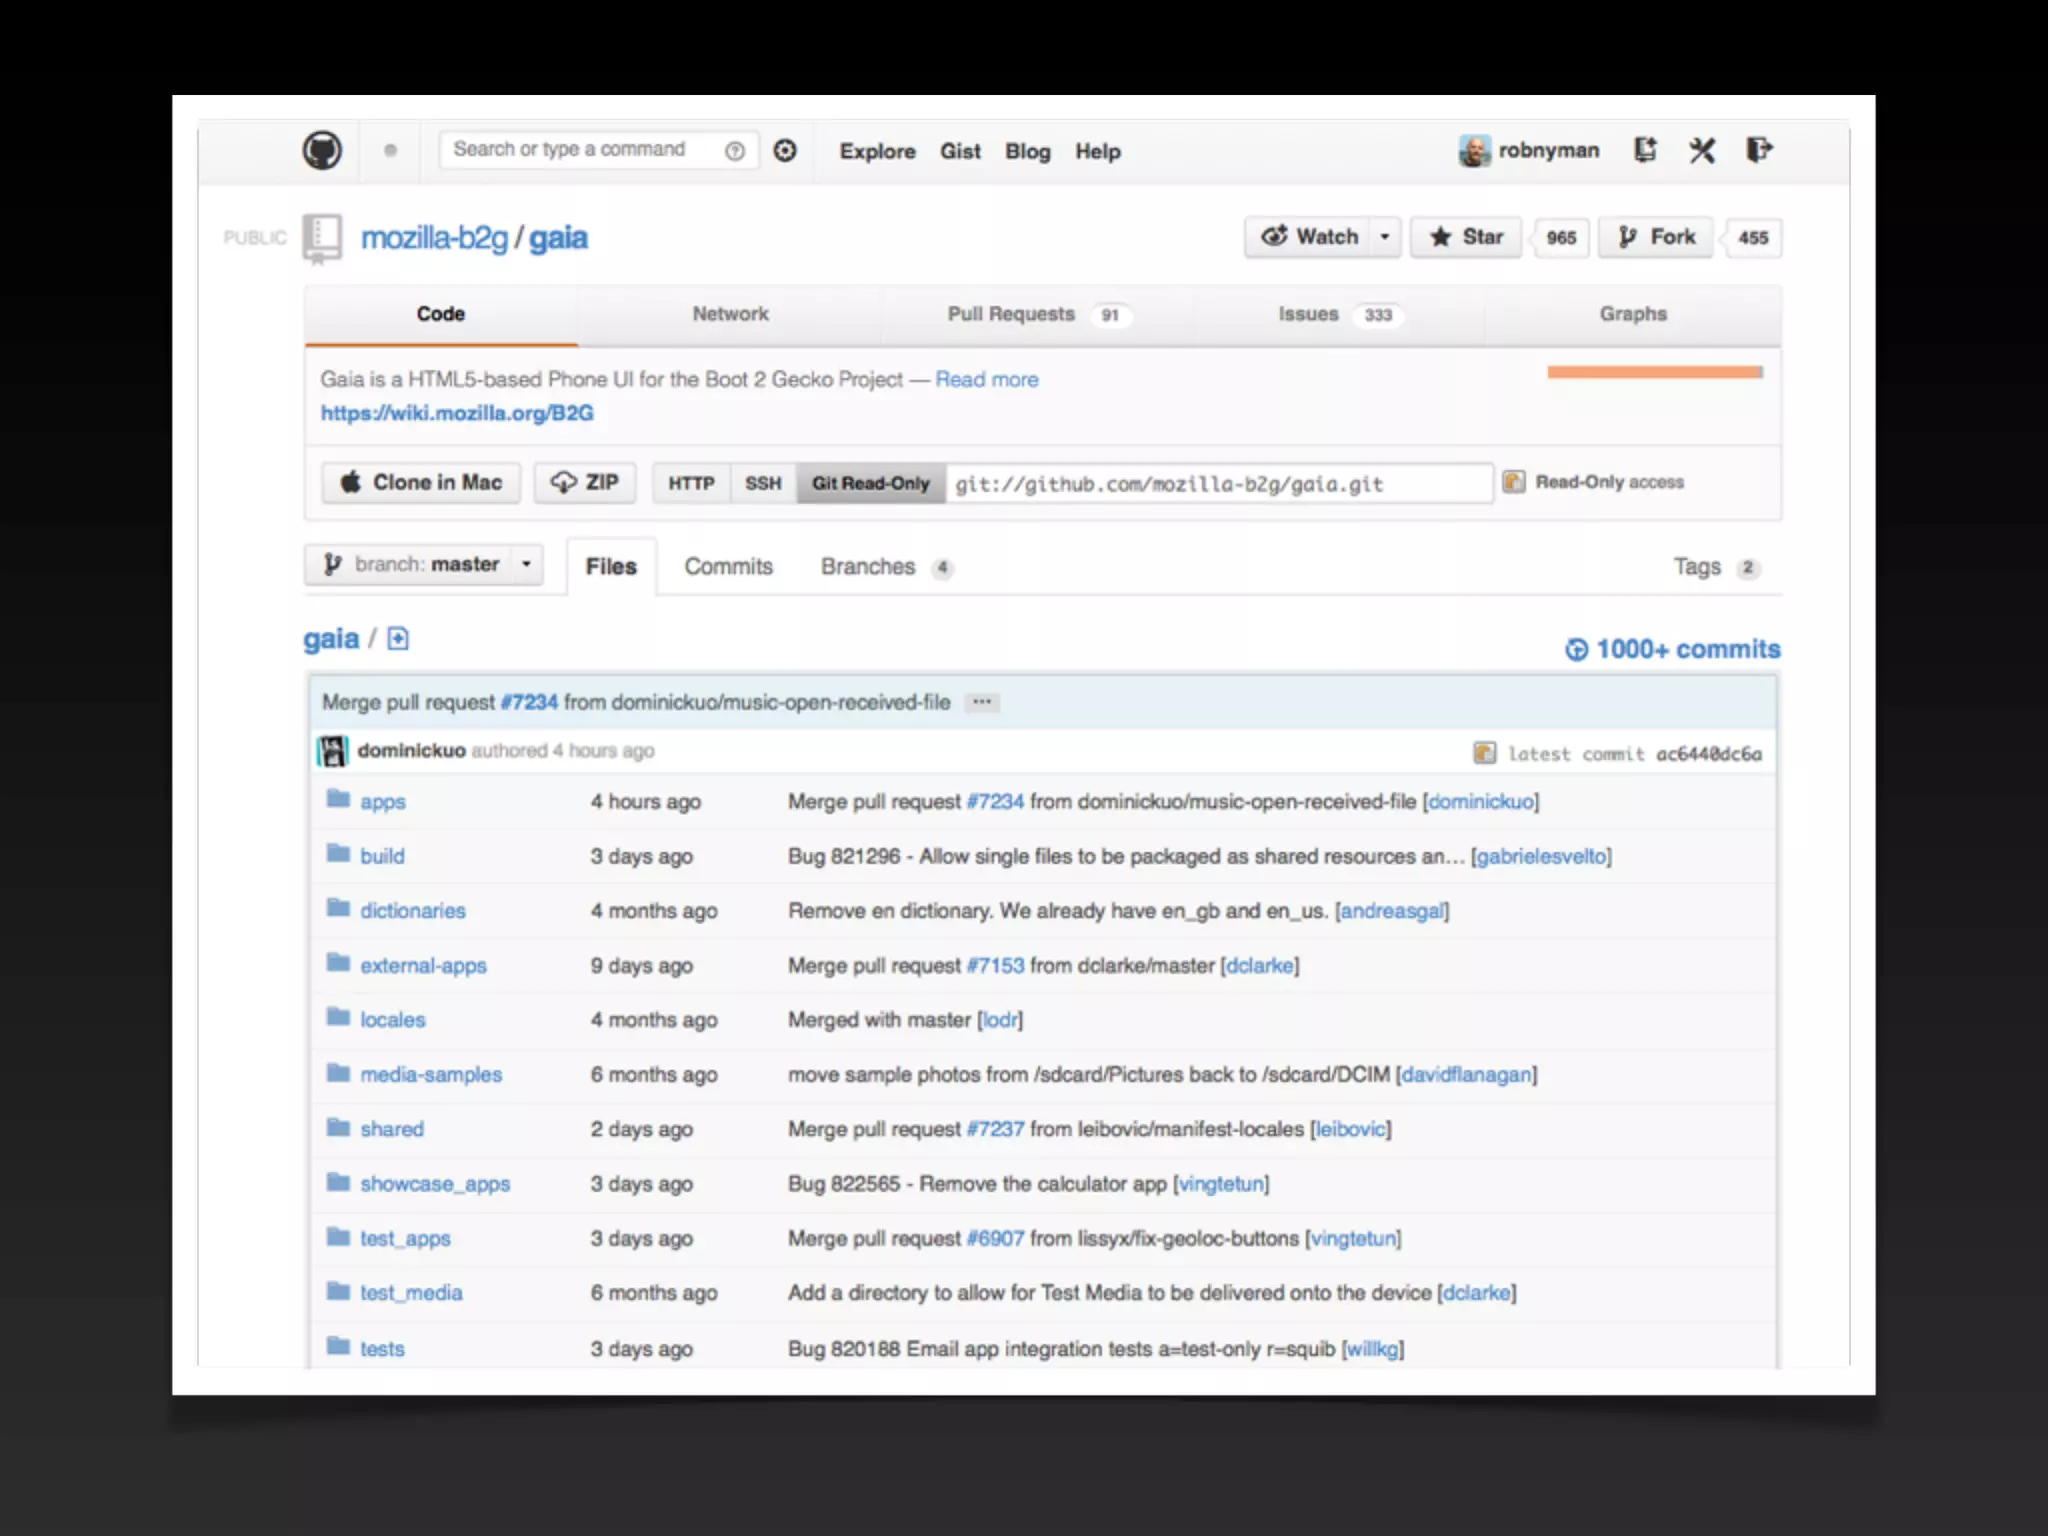Click the orange language breakdown bar
This screenshot has height=1536, width=2048.
(x=1654, y=372)
